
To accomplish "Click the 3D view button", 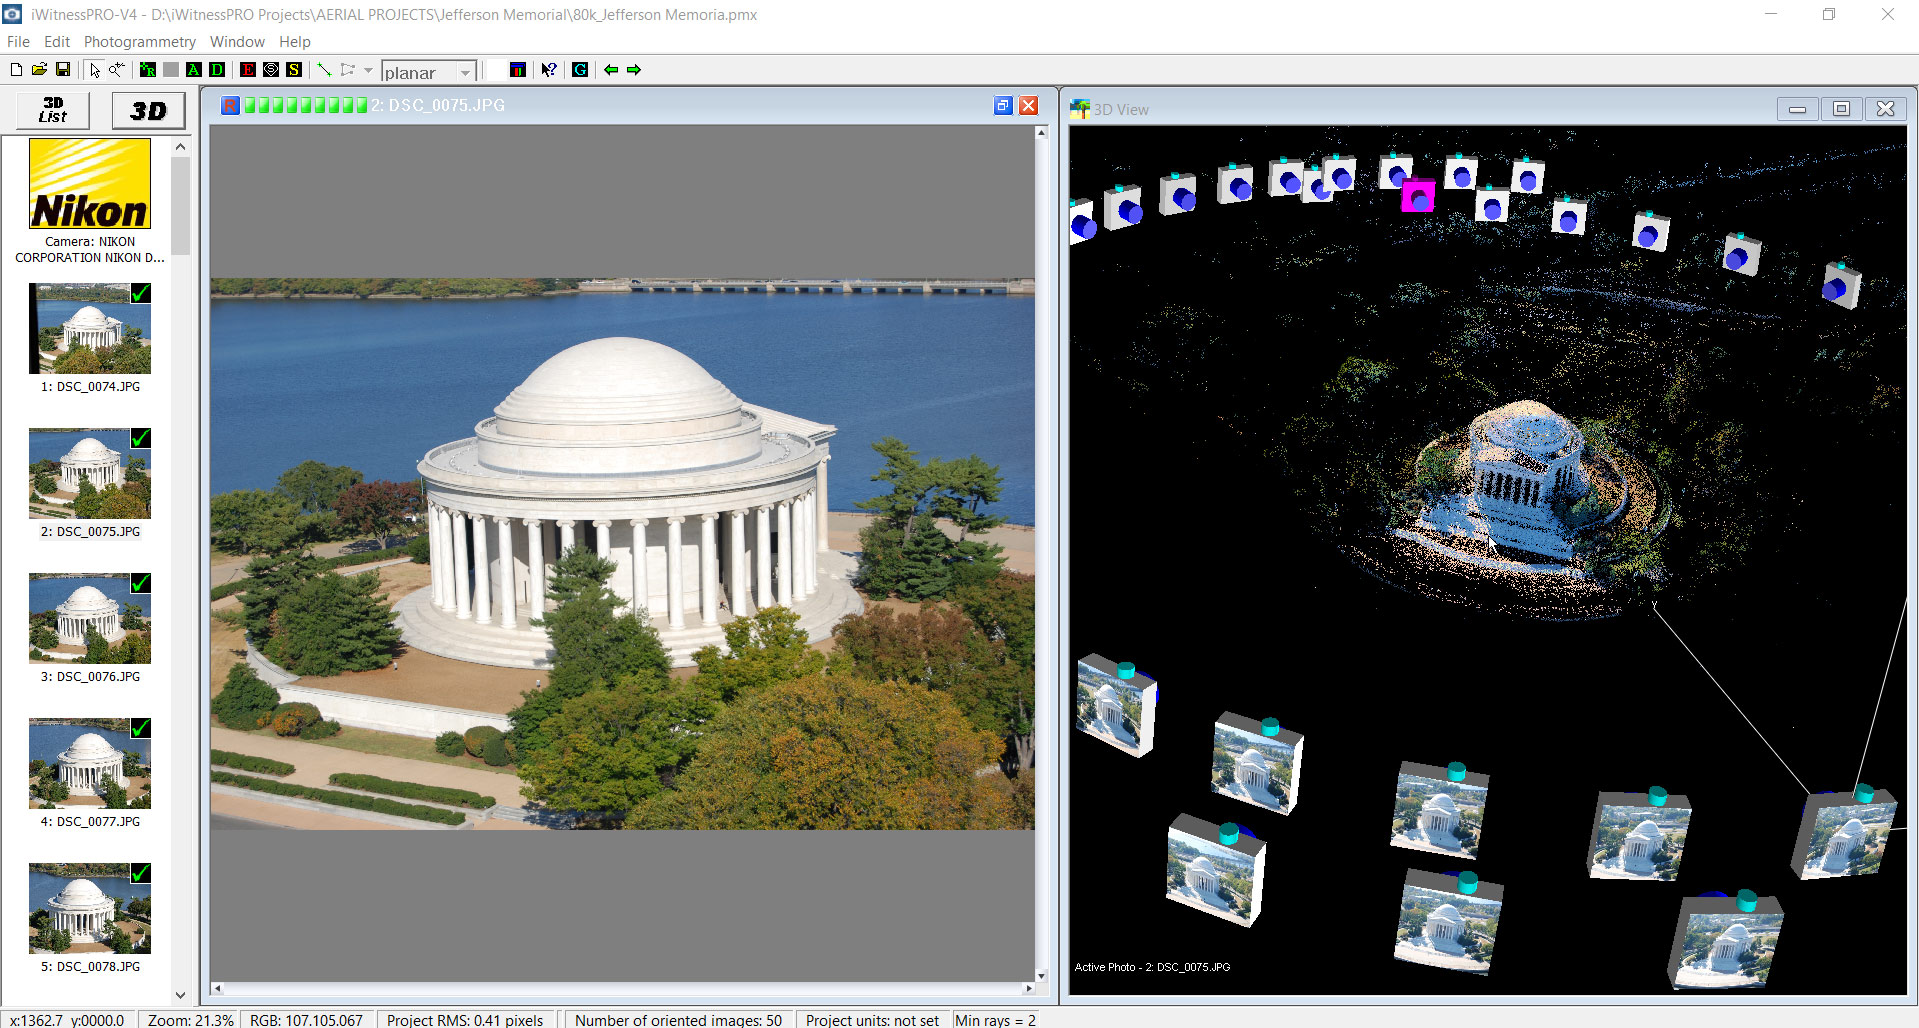I will tap(148, 110).
